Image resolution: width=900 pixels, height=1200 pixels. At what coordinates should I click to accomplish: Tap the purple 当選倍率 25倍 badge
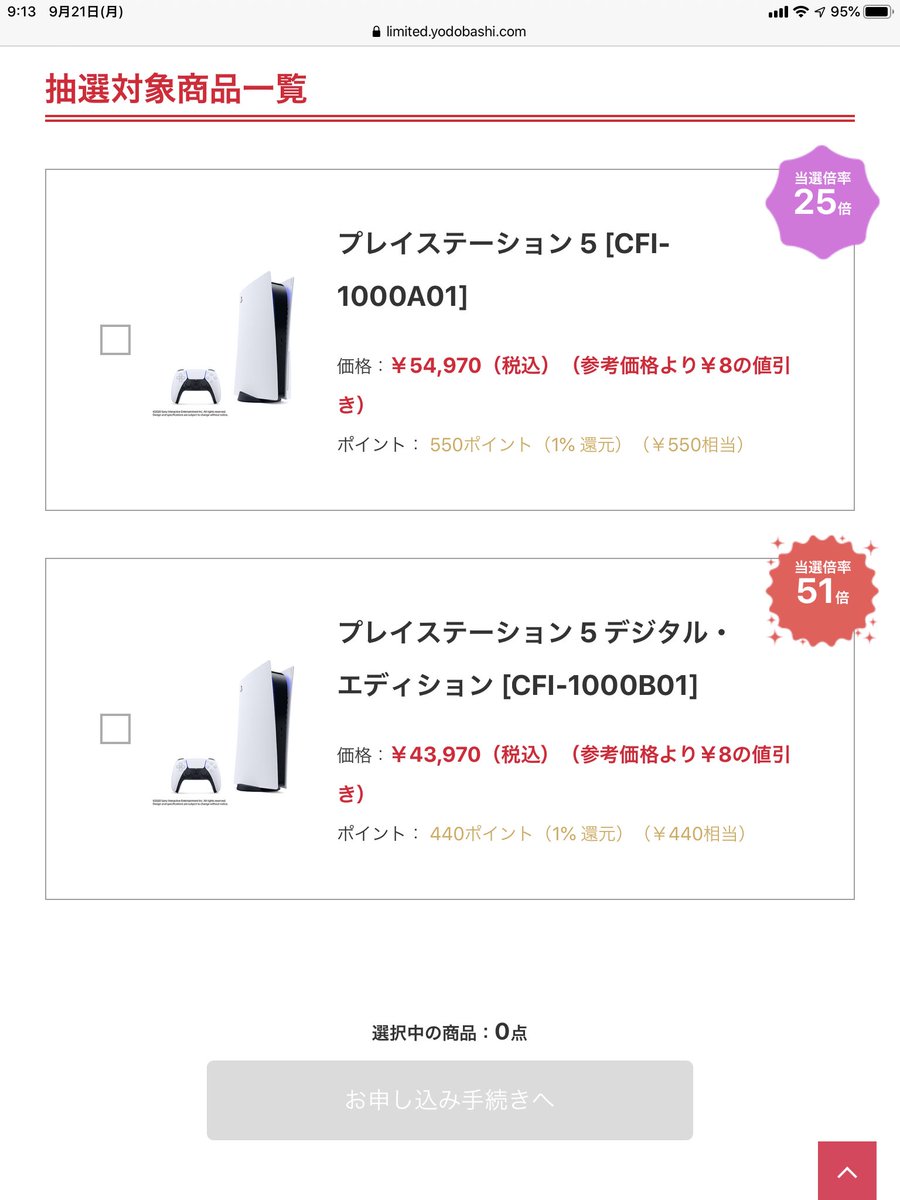pyautogui.click(x=822, y=202)
